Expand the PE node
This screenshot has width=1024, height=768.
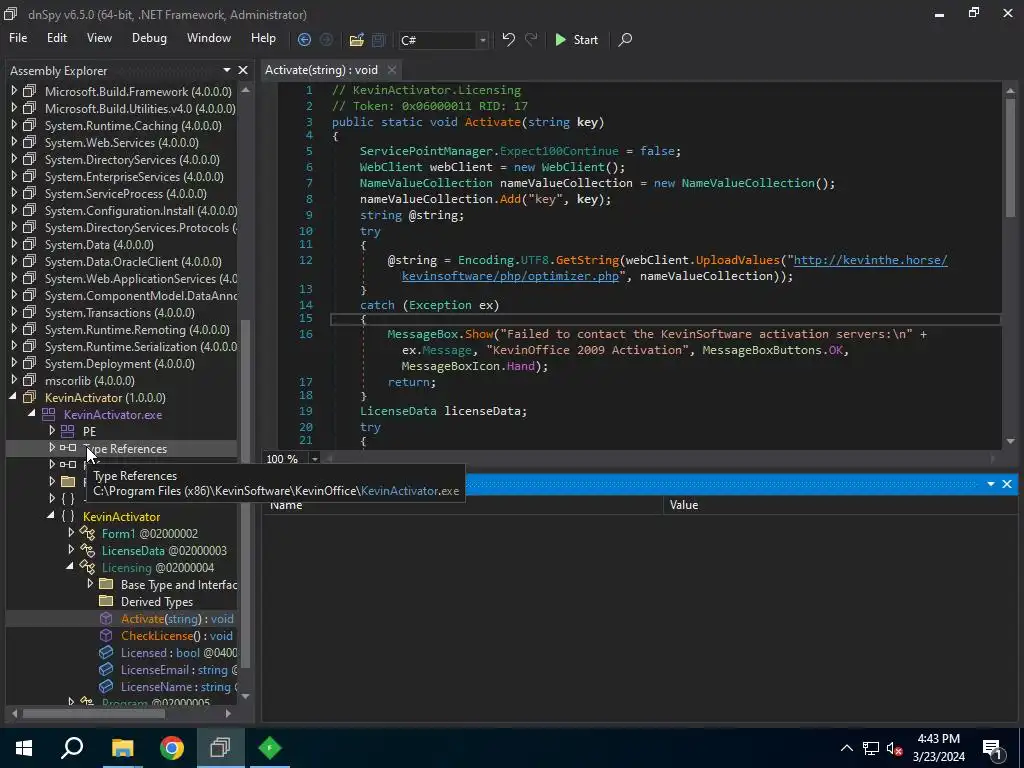[52, 430]
